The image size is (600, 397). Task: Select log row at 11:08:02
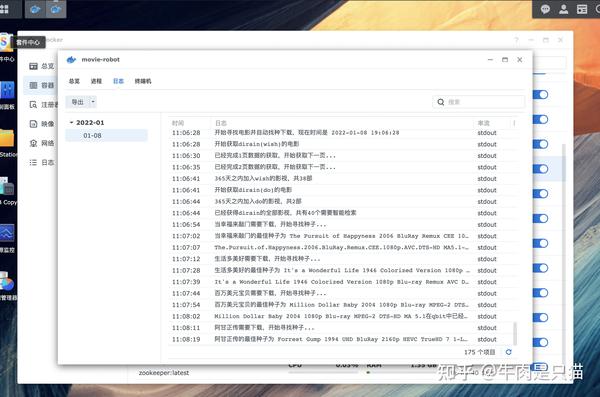click(x=343, y=316)
